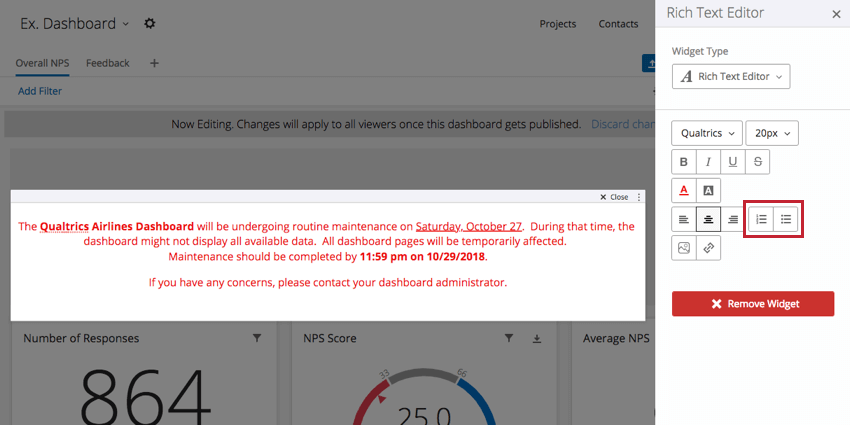Insert an image into the text
850x425 pixels.
click(684, 248)
